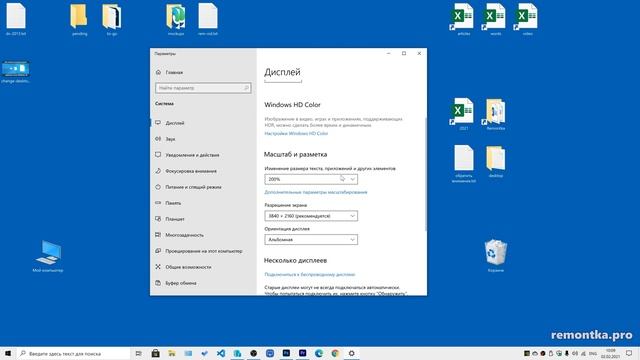Click the taskbar search box
Image resolution: width=640 pixels, height=360 pixels.
(x=73, y=353)
